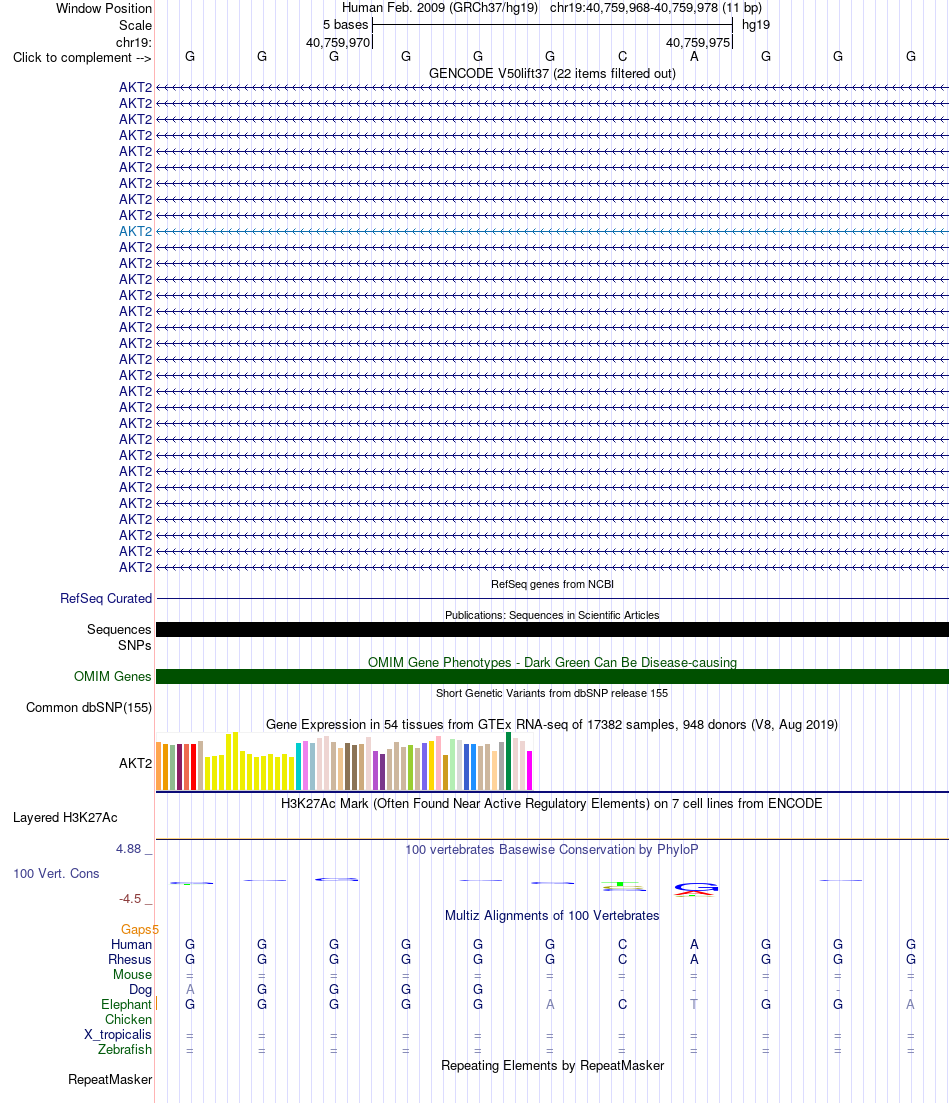
Task: Select the Mouse species row label
Action: click(x=132, y=975)
